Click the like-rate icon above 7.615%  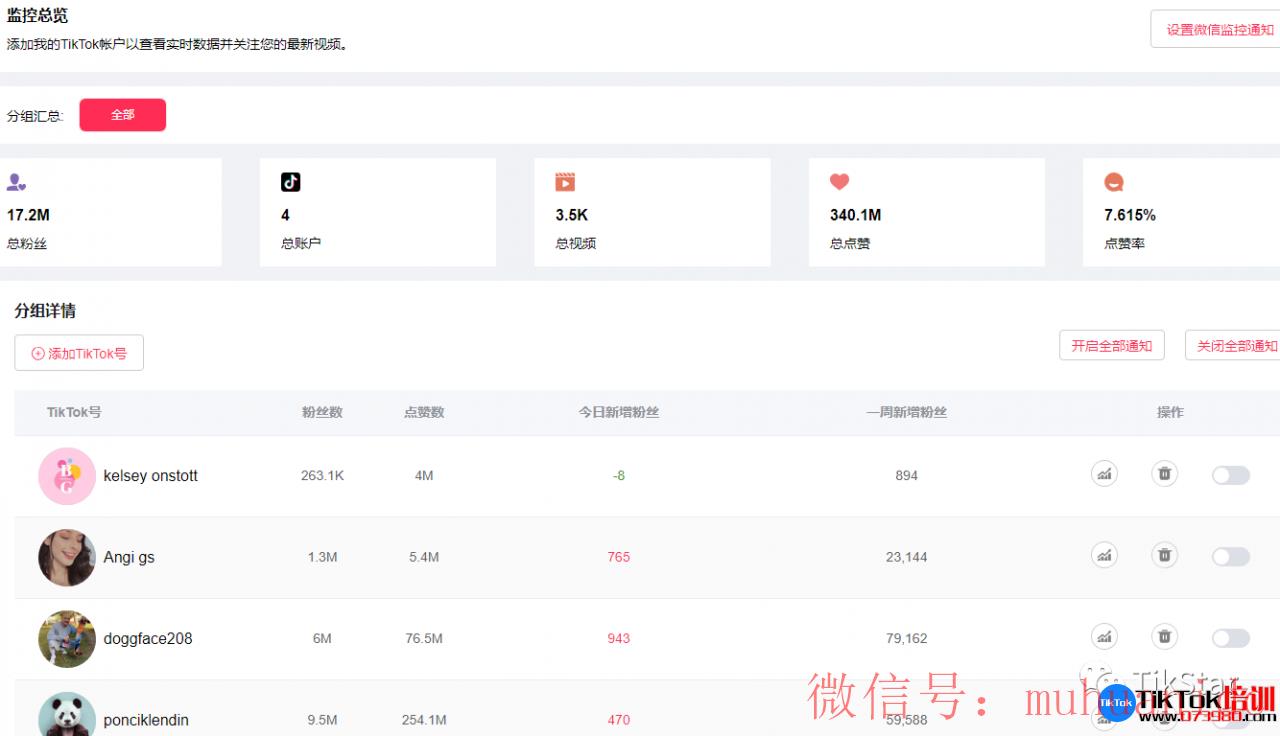1114,182
